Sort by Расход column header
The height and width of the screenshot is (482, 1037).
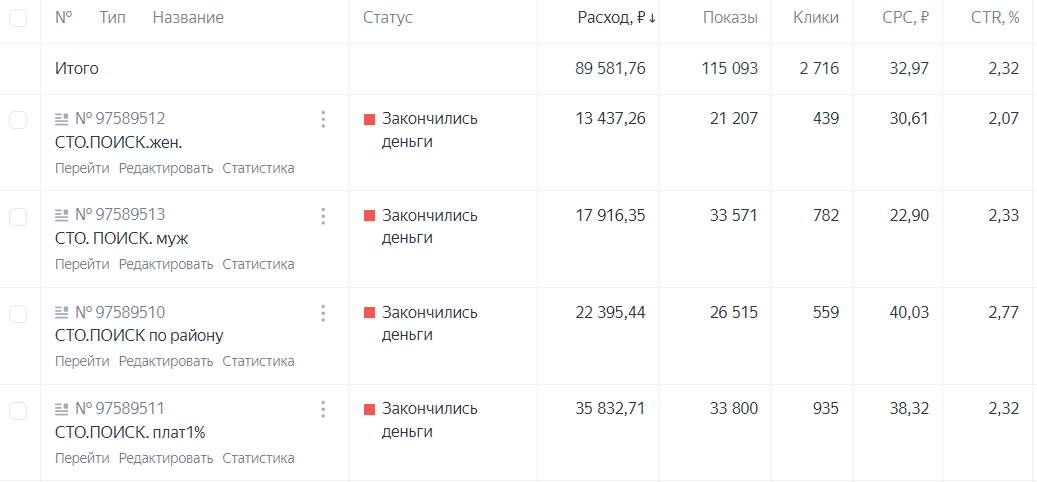[617, 19]
